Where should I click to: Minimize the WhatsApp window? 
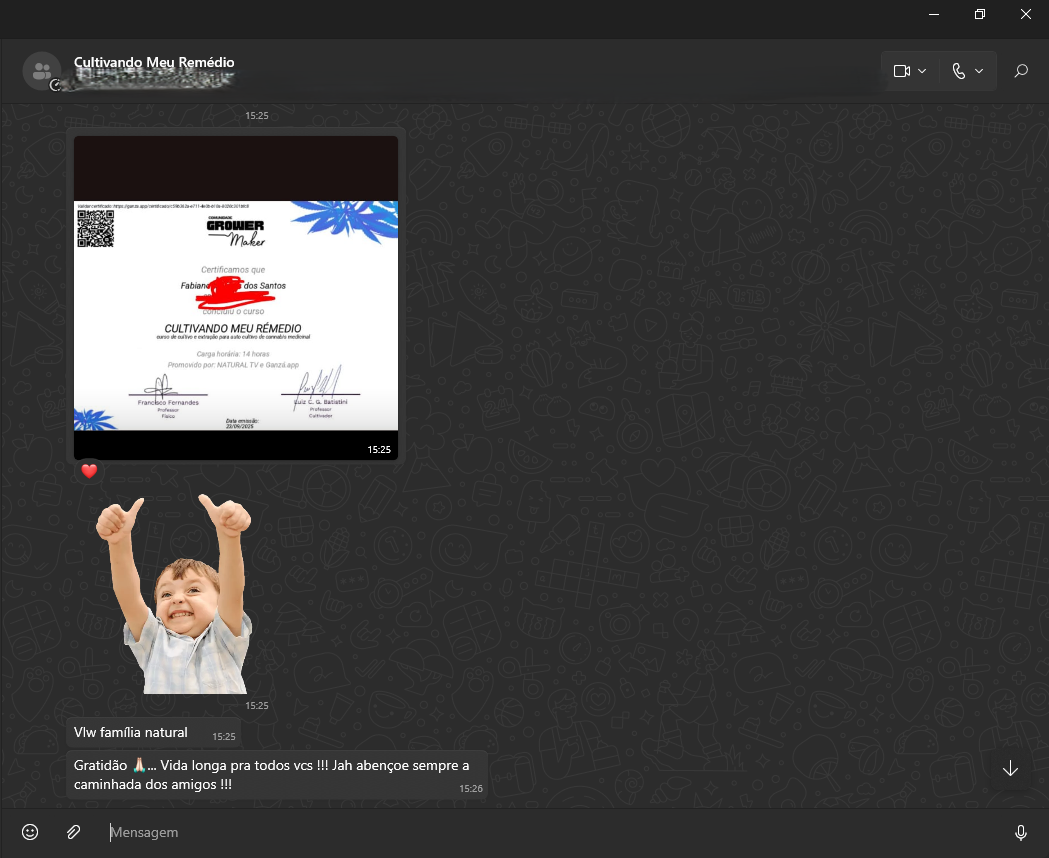click(934, 14)
